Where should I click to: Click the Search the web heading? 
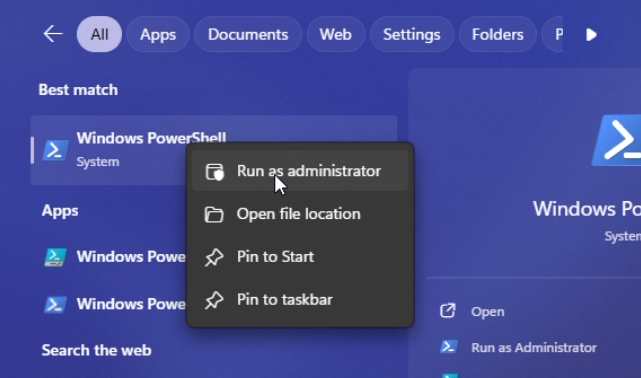coord(96,351)
